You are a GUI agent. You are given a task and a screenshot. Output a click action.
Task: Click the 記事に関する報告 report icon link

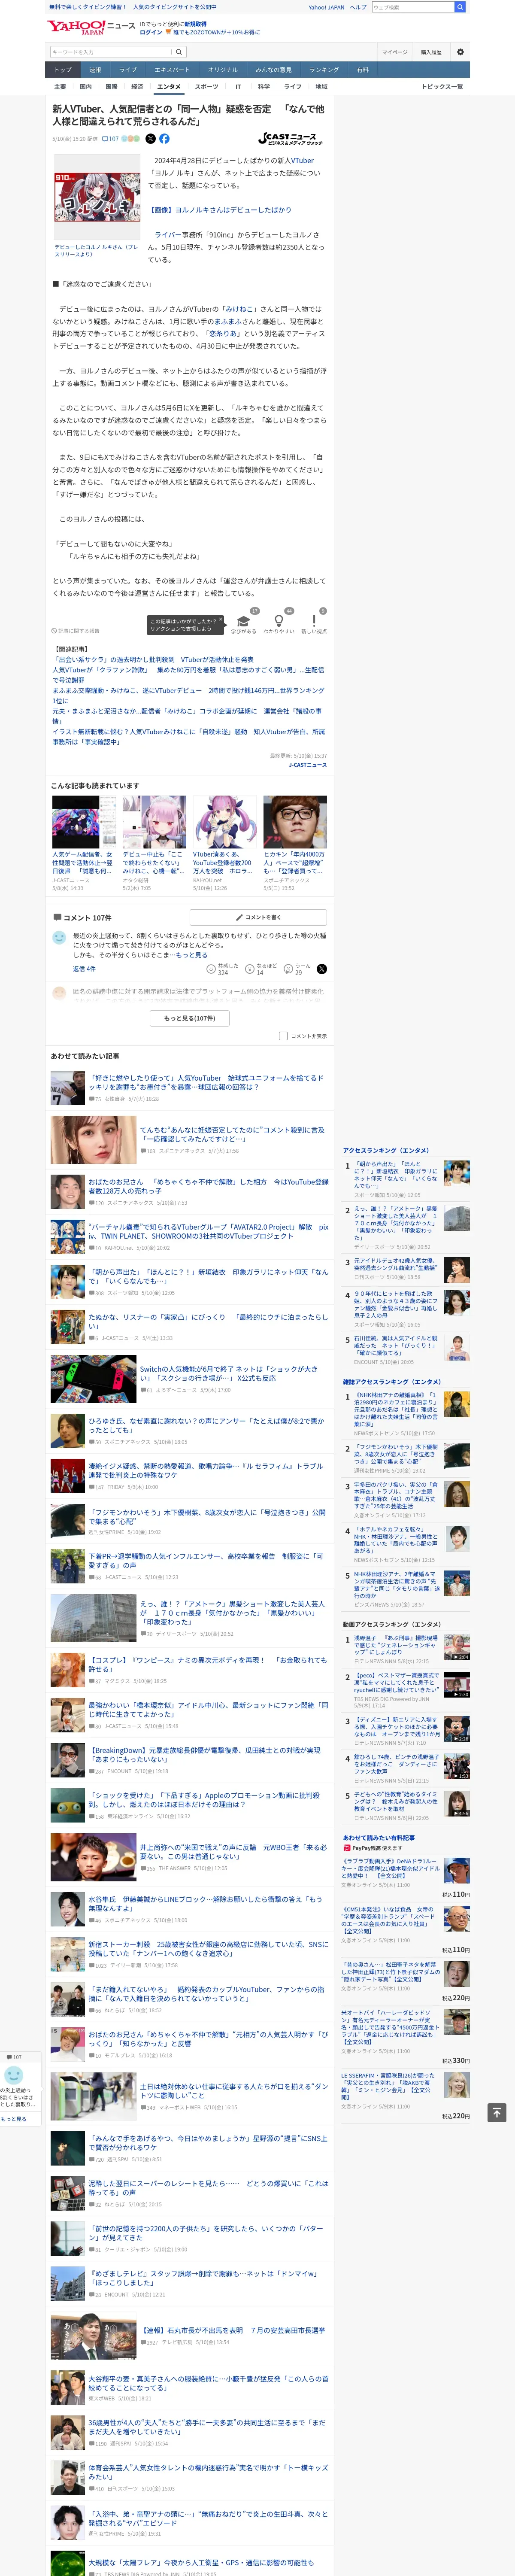coord(76,631)
